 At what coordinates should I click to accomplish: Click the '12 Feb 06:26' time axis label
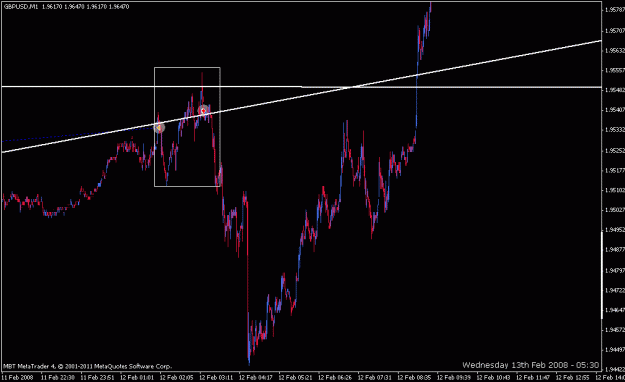(335, 377)
